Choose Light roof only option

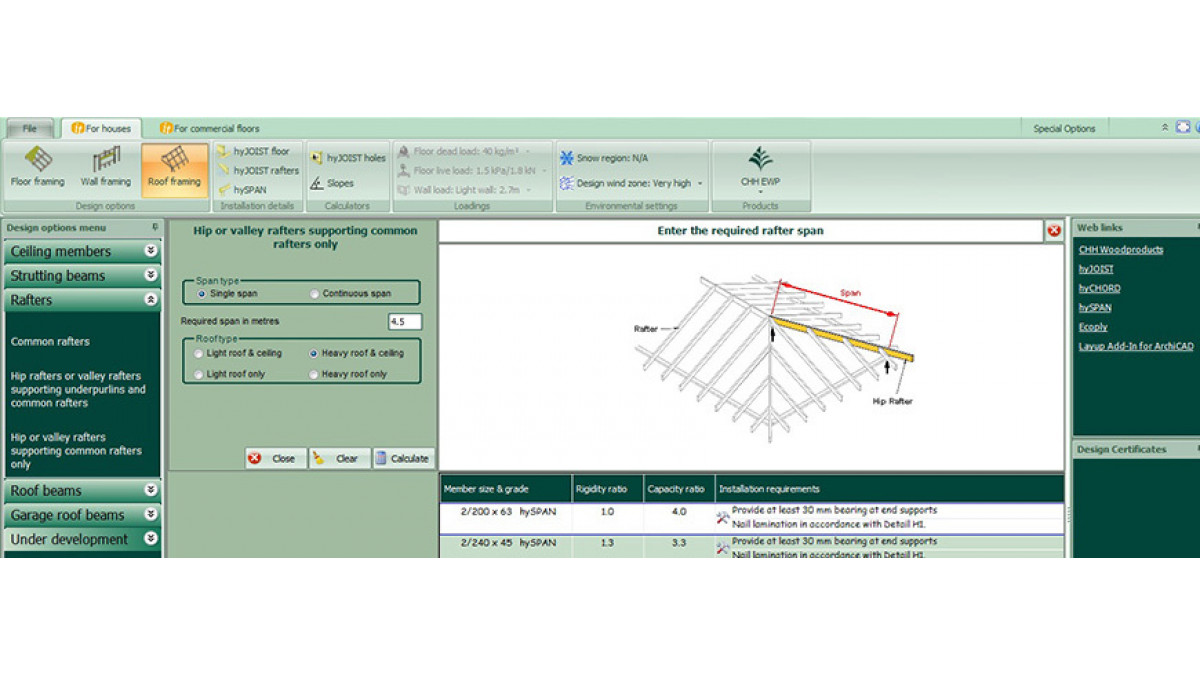pyautogui.click(x=200, y=374)
